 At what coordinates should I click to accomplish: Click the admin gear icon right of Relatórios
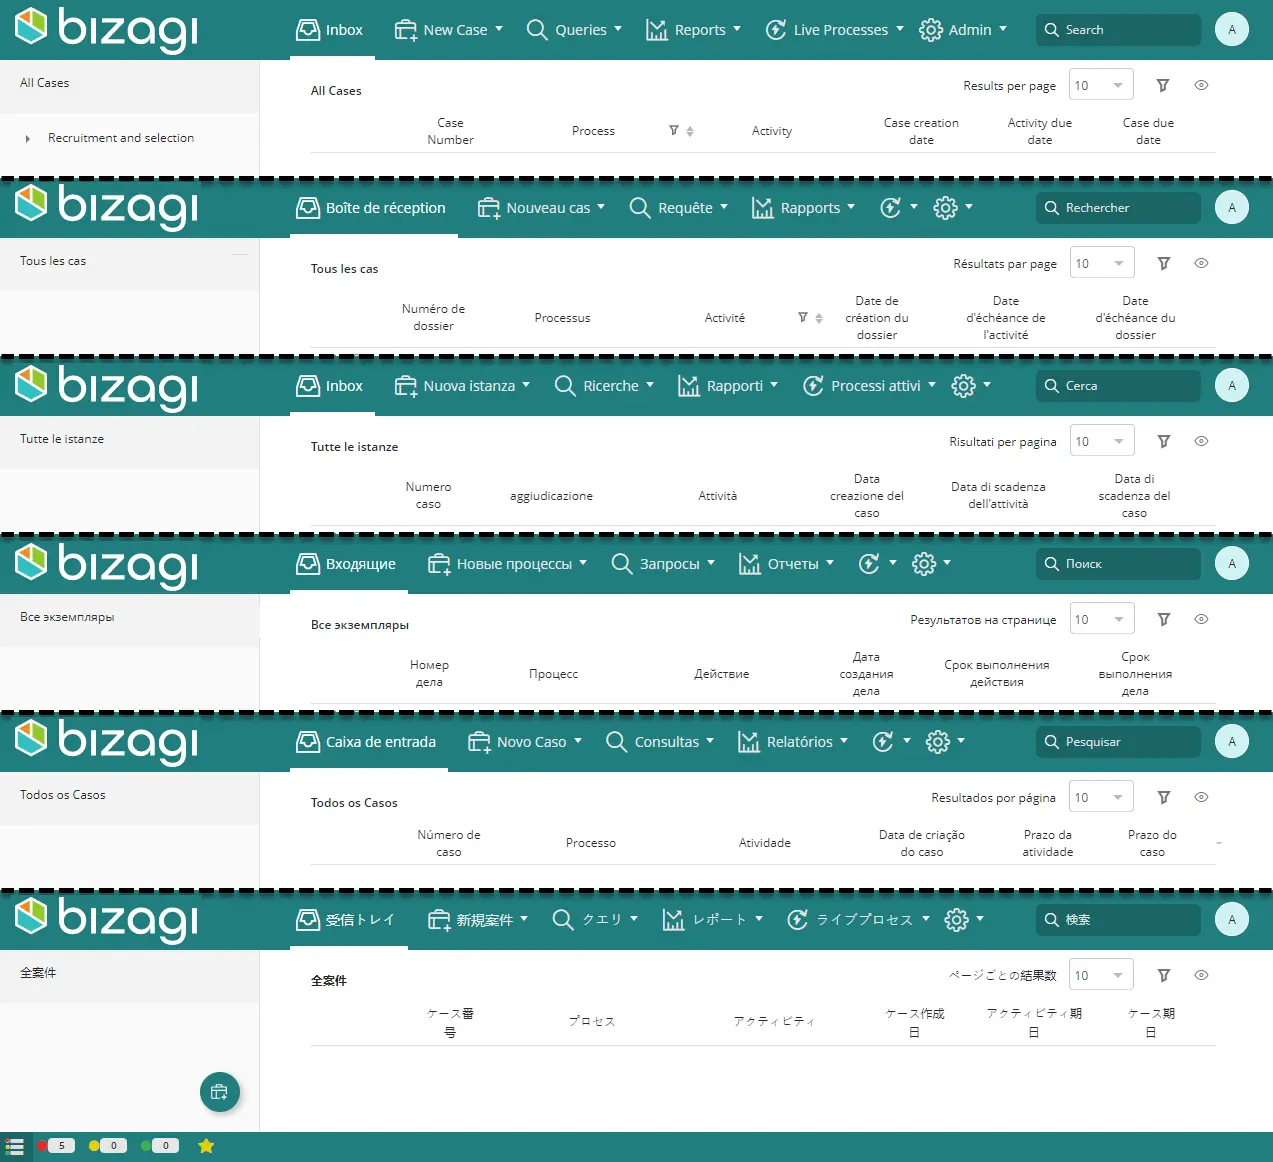[938, 742]
